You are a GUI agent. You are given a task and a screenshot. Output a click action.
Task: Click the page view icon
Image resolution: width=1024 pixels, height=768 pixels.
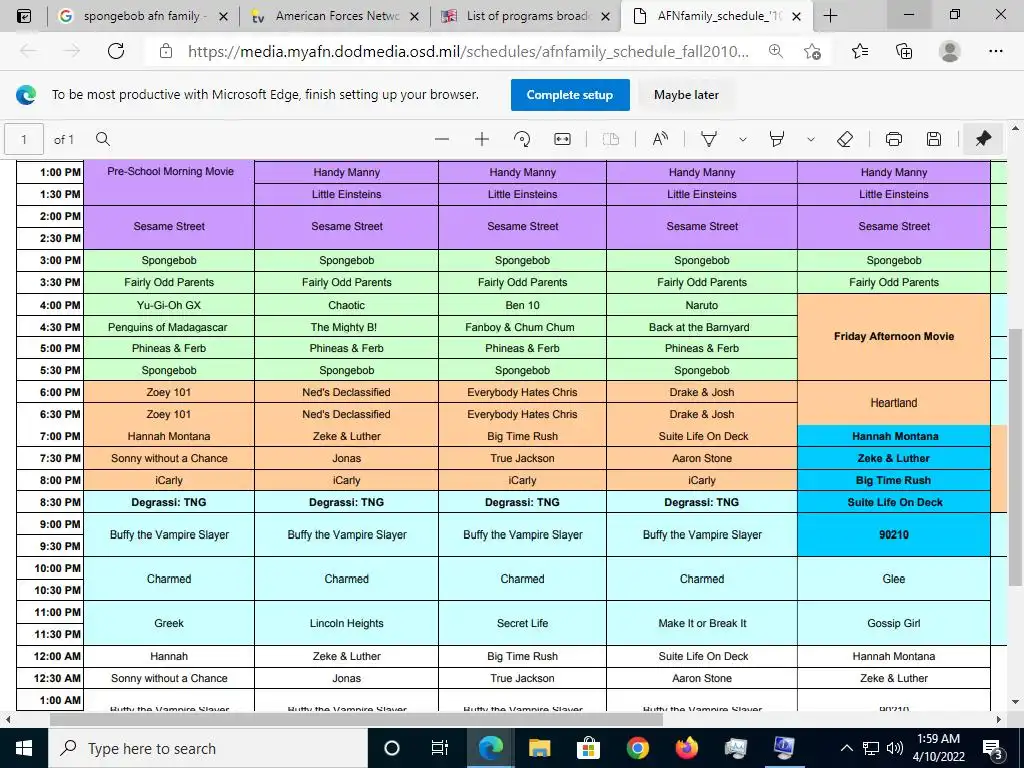click(611, 139)
